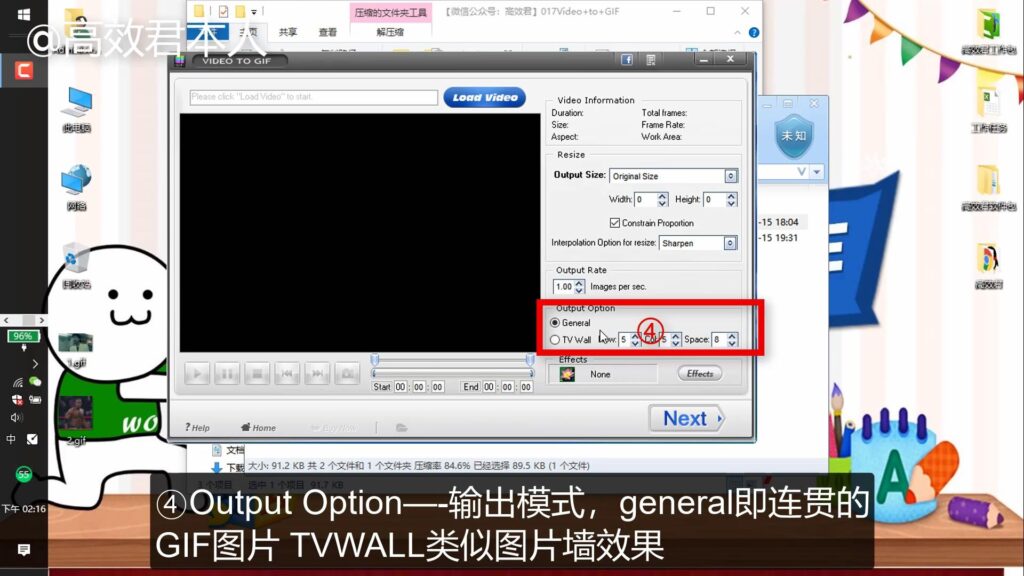
Task: Select the TV Wall output option
Action: click(x=555, y=340)
